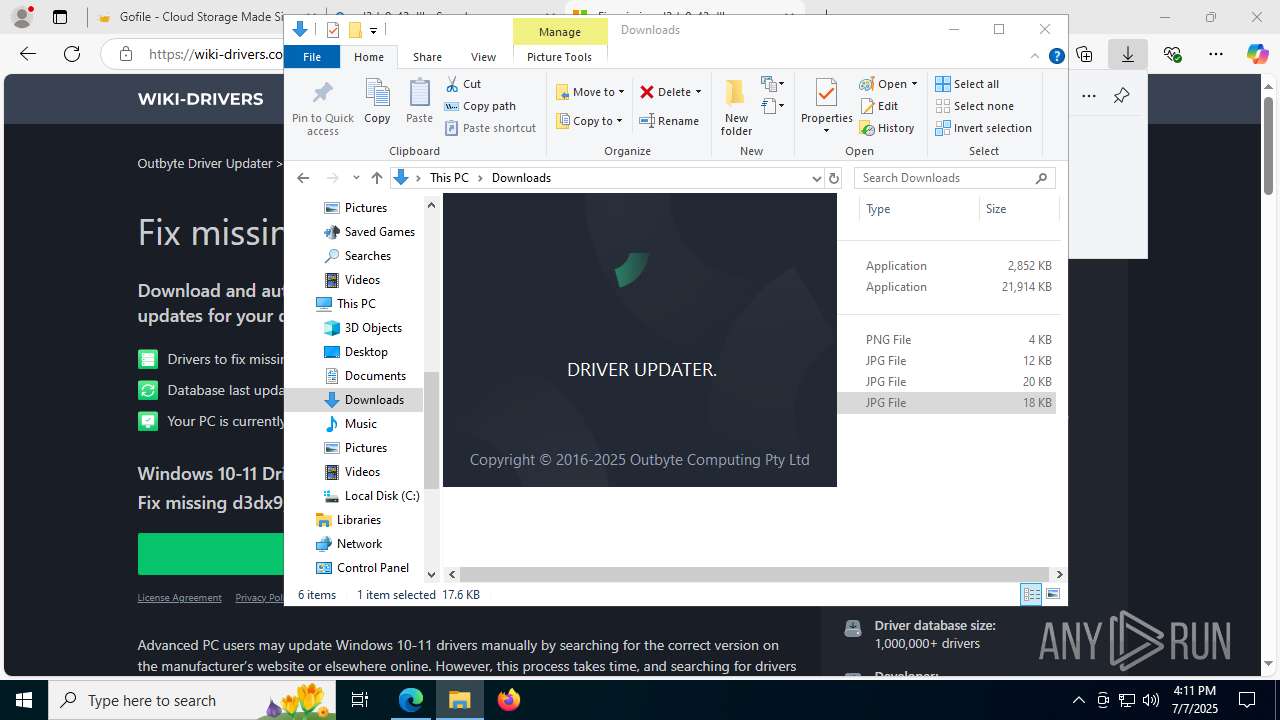Viewport: 1280px width, 720px height.
Task: Collapse the Explorer ribbon
Action: pos(1036,56)
